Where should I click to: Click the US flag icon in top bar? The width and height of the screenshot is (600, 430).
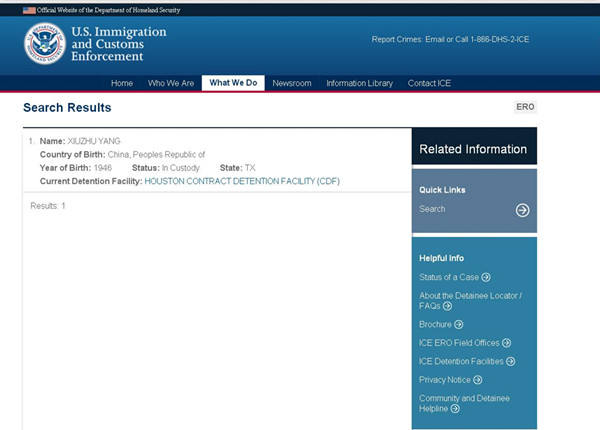[x=29, y=9]
